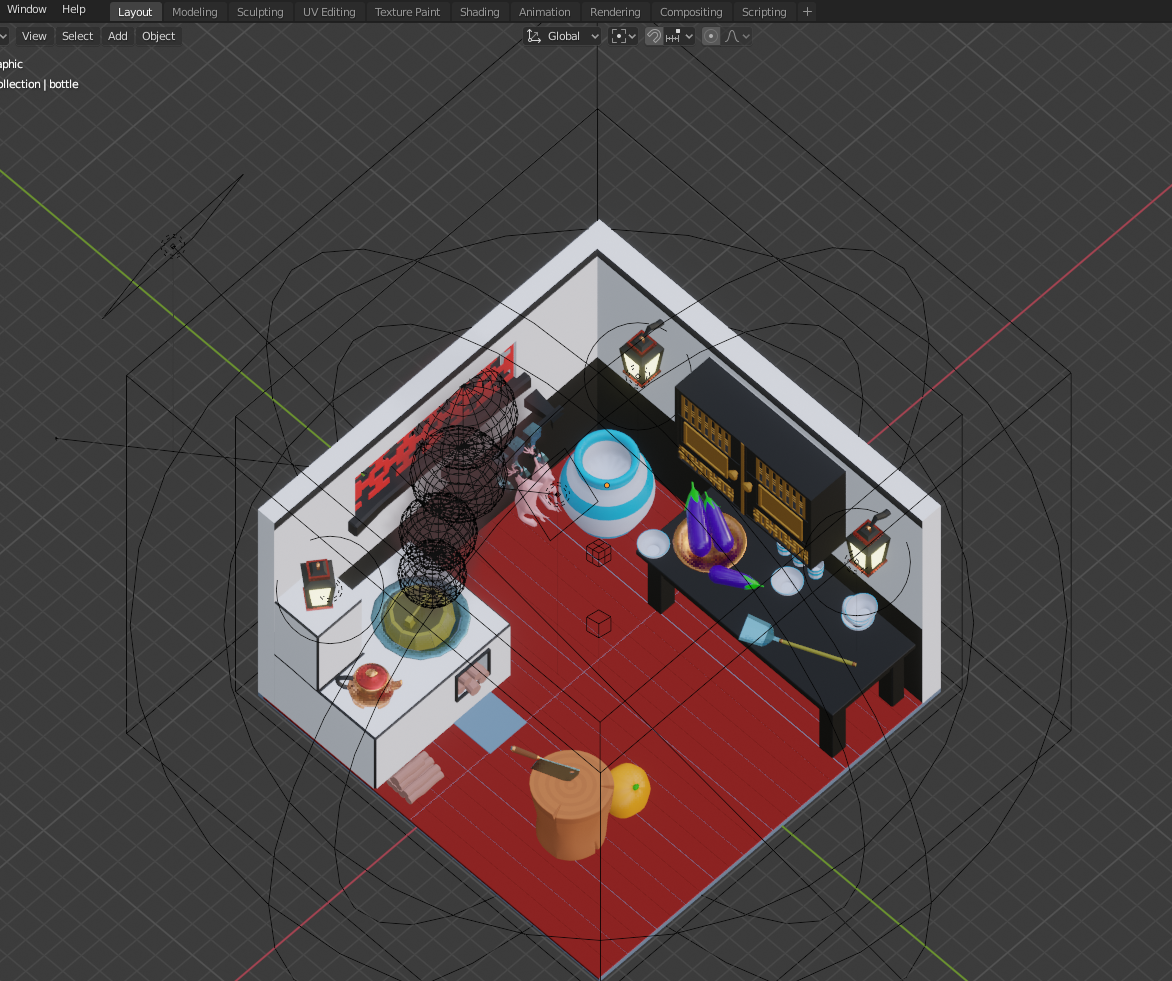Go to the UV Editing workspace
The image size is (1172, 981).
point(329,12)
